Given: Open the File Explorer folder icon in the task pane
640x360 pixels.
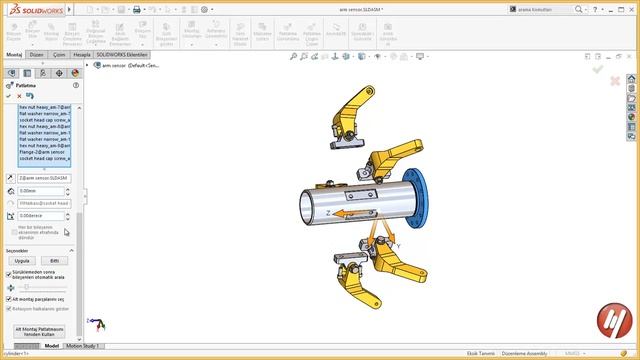Looking at the screenshot, I should [631, 98].
